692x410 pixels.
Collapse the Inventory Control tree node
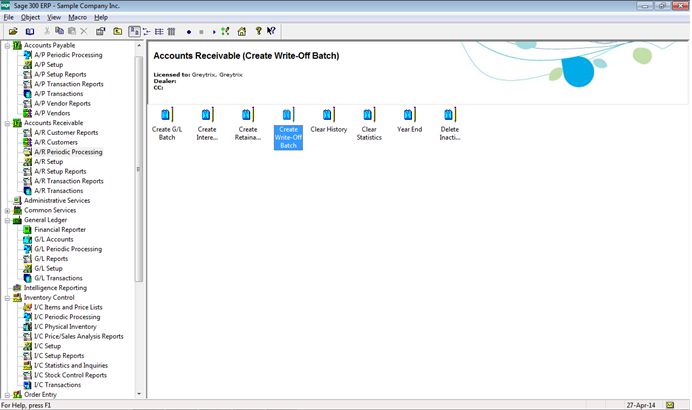(7, 298)
